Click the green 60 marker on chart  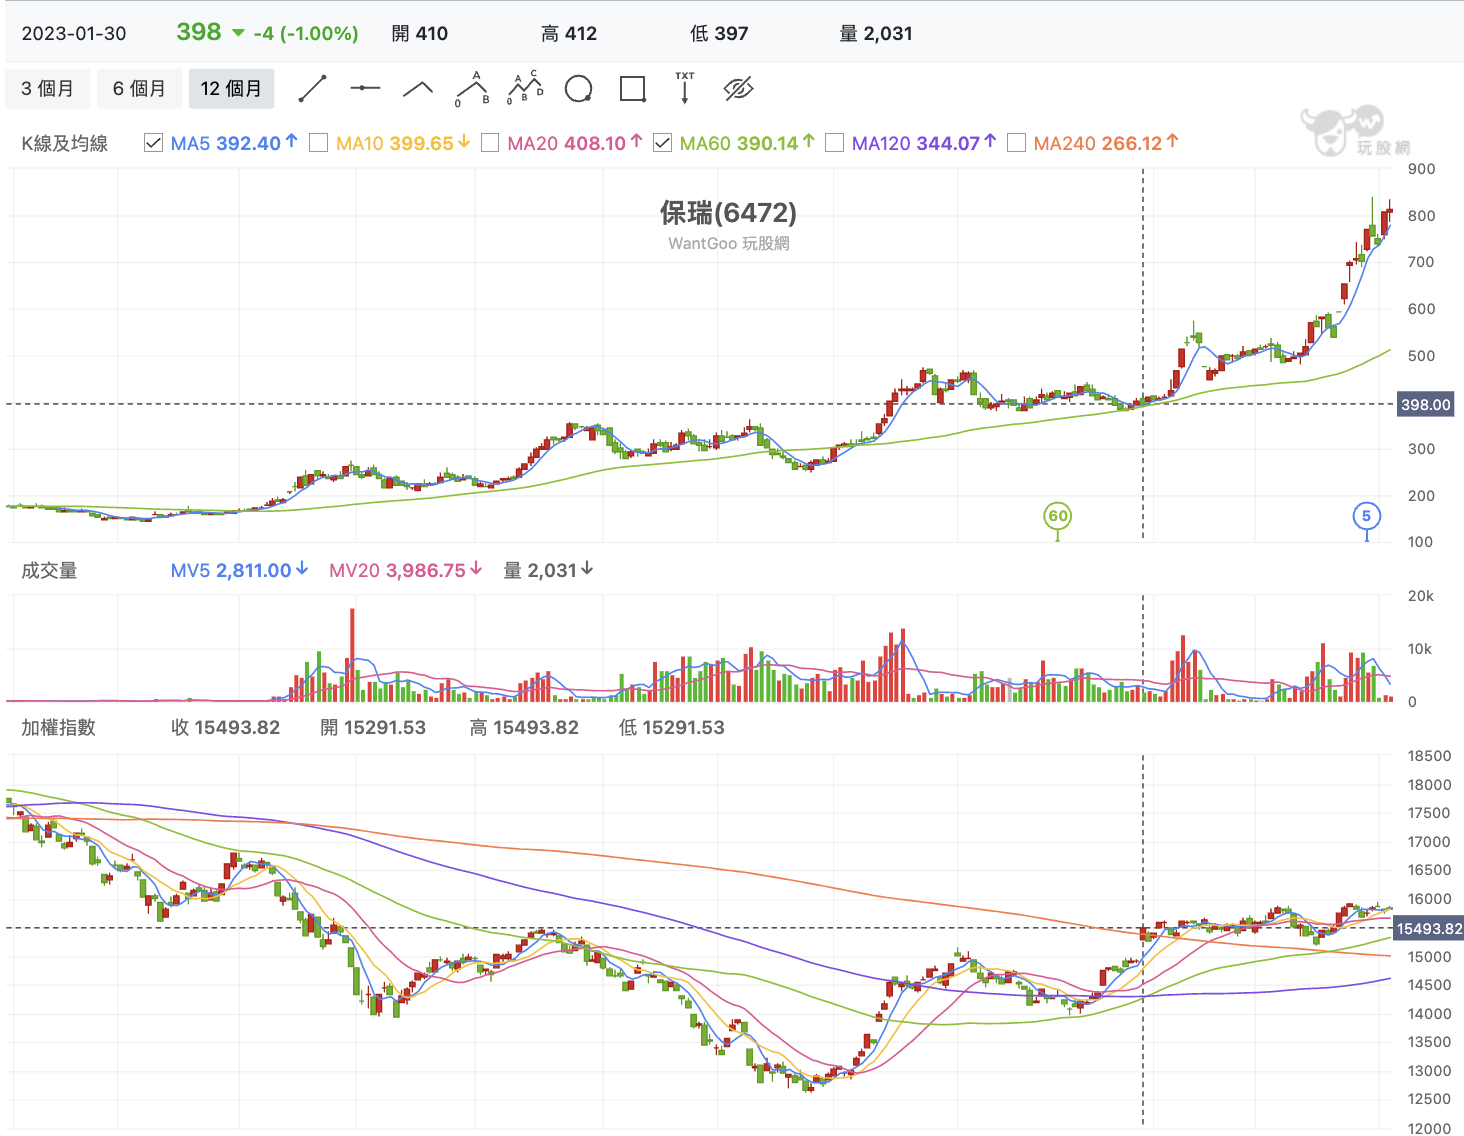(x=1058, y=516)
